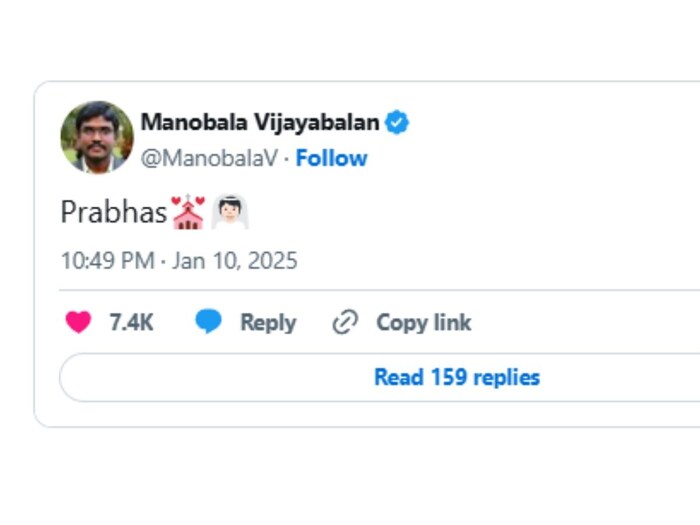Click the blue reply speech bubble icon
The height and width of the screenshot is (525, 700).
[208, 322]
